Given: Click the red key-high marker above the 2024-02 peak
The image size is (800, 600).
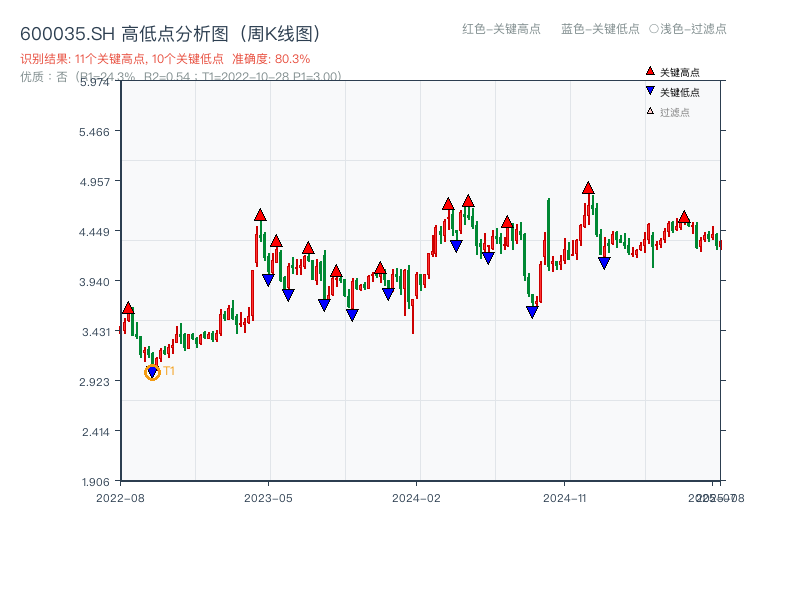Looking at the screenshot, I should point(447,203).
